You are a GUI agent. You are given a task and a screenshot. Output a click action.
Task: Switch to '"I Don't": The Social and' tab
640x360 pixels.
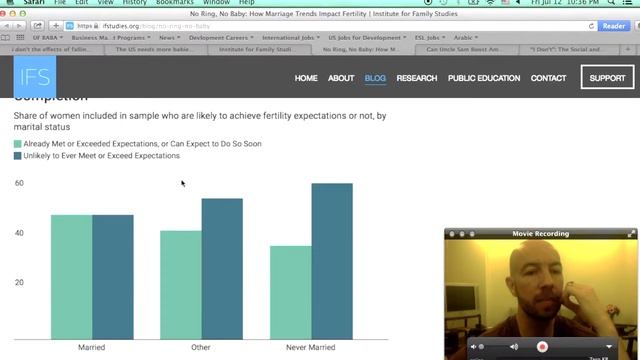point(570,49)
